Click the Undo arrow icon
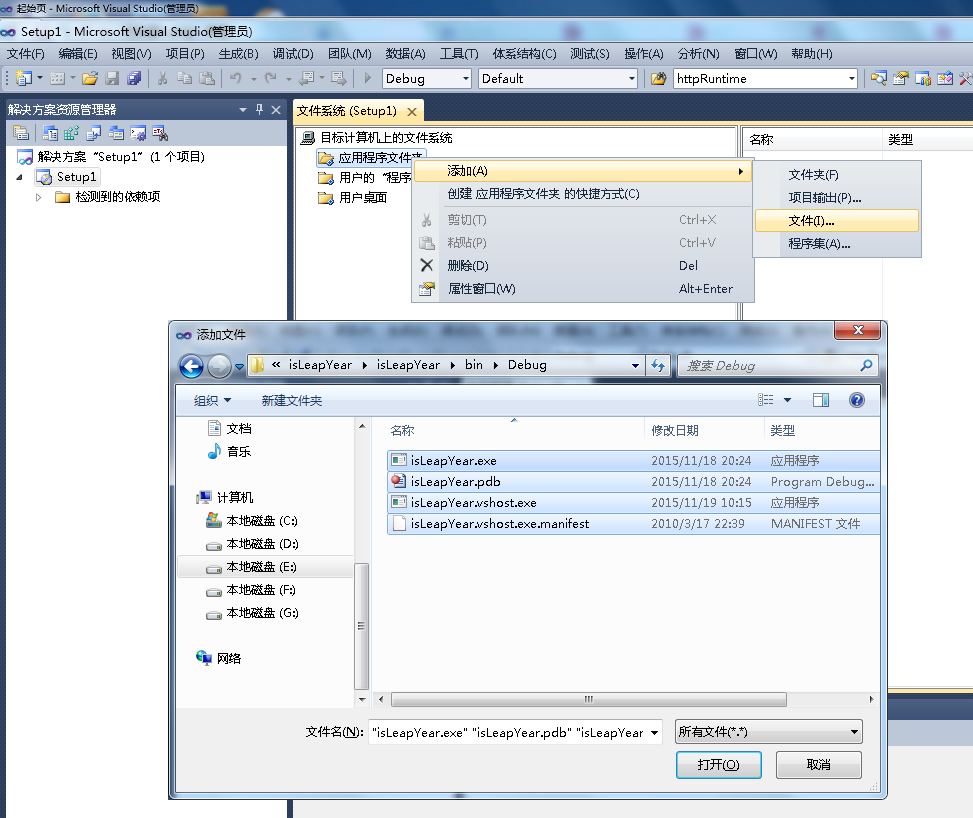Image resolution: width=973 pixels, height=818 pixels. click(x=236, y=78)
